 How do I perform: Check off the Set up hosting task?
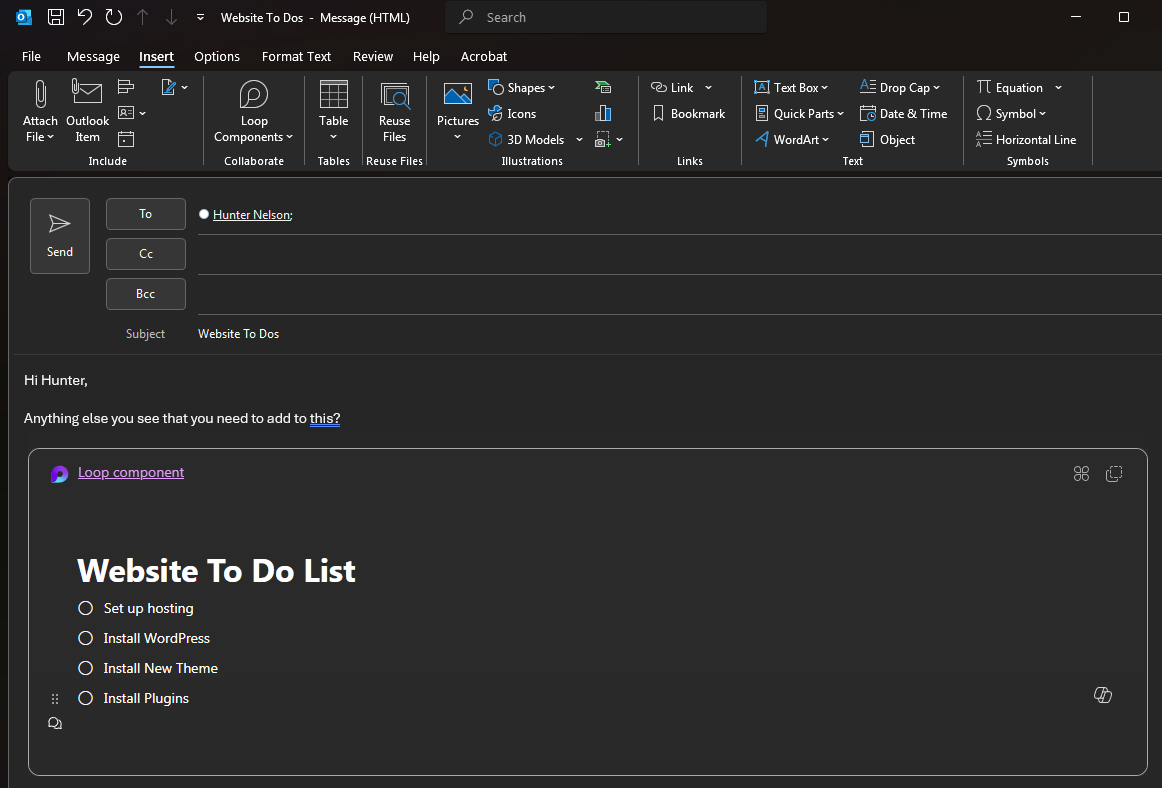[x=86, y=608]
